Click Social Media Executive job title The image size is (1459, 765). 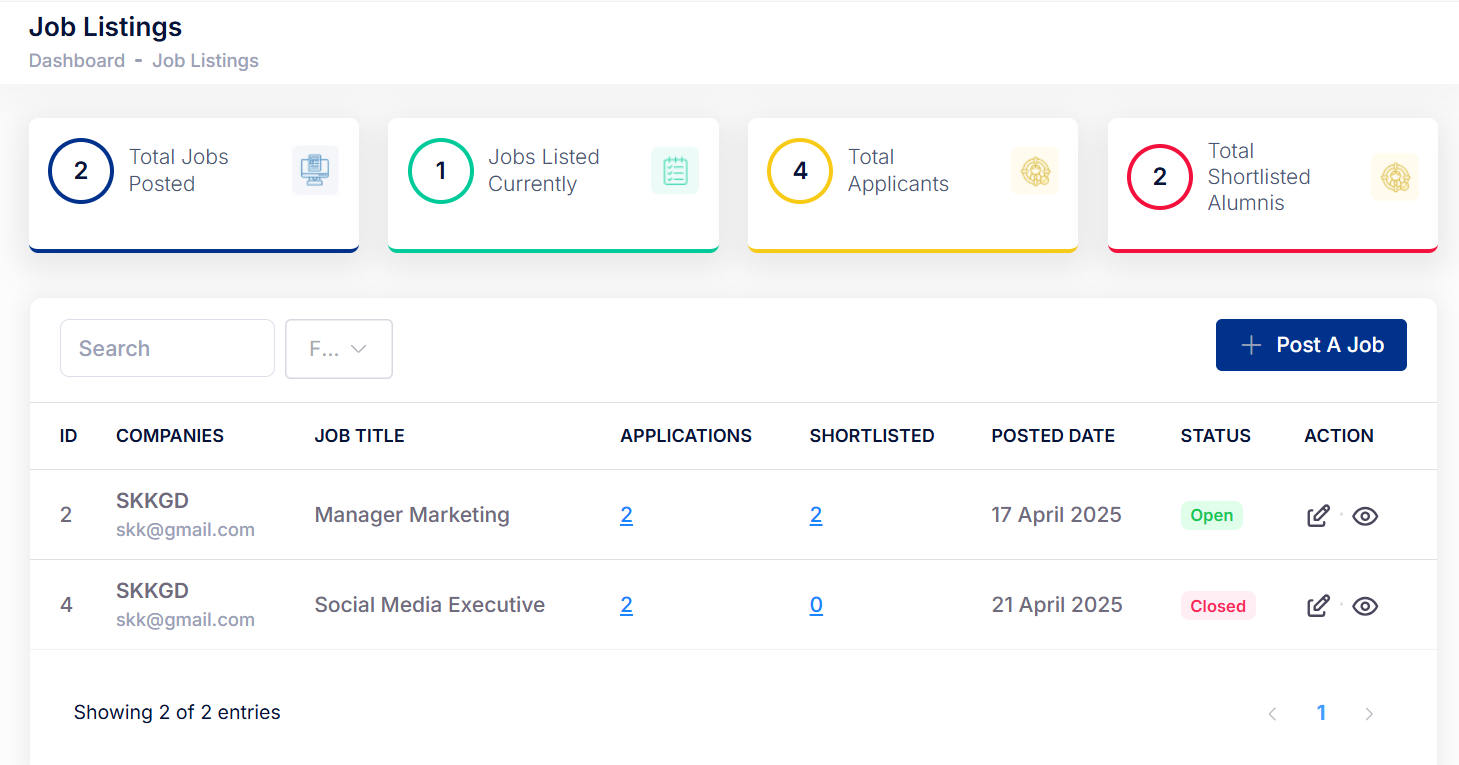430,605
